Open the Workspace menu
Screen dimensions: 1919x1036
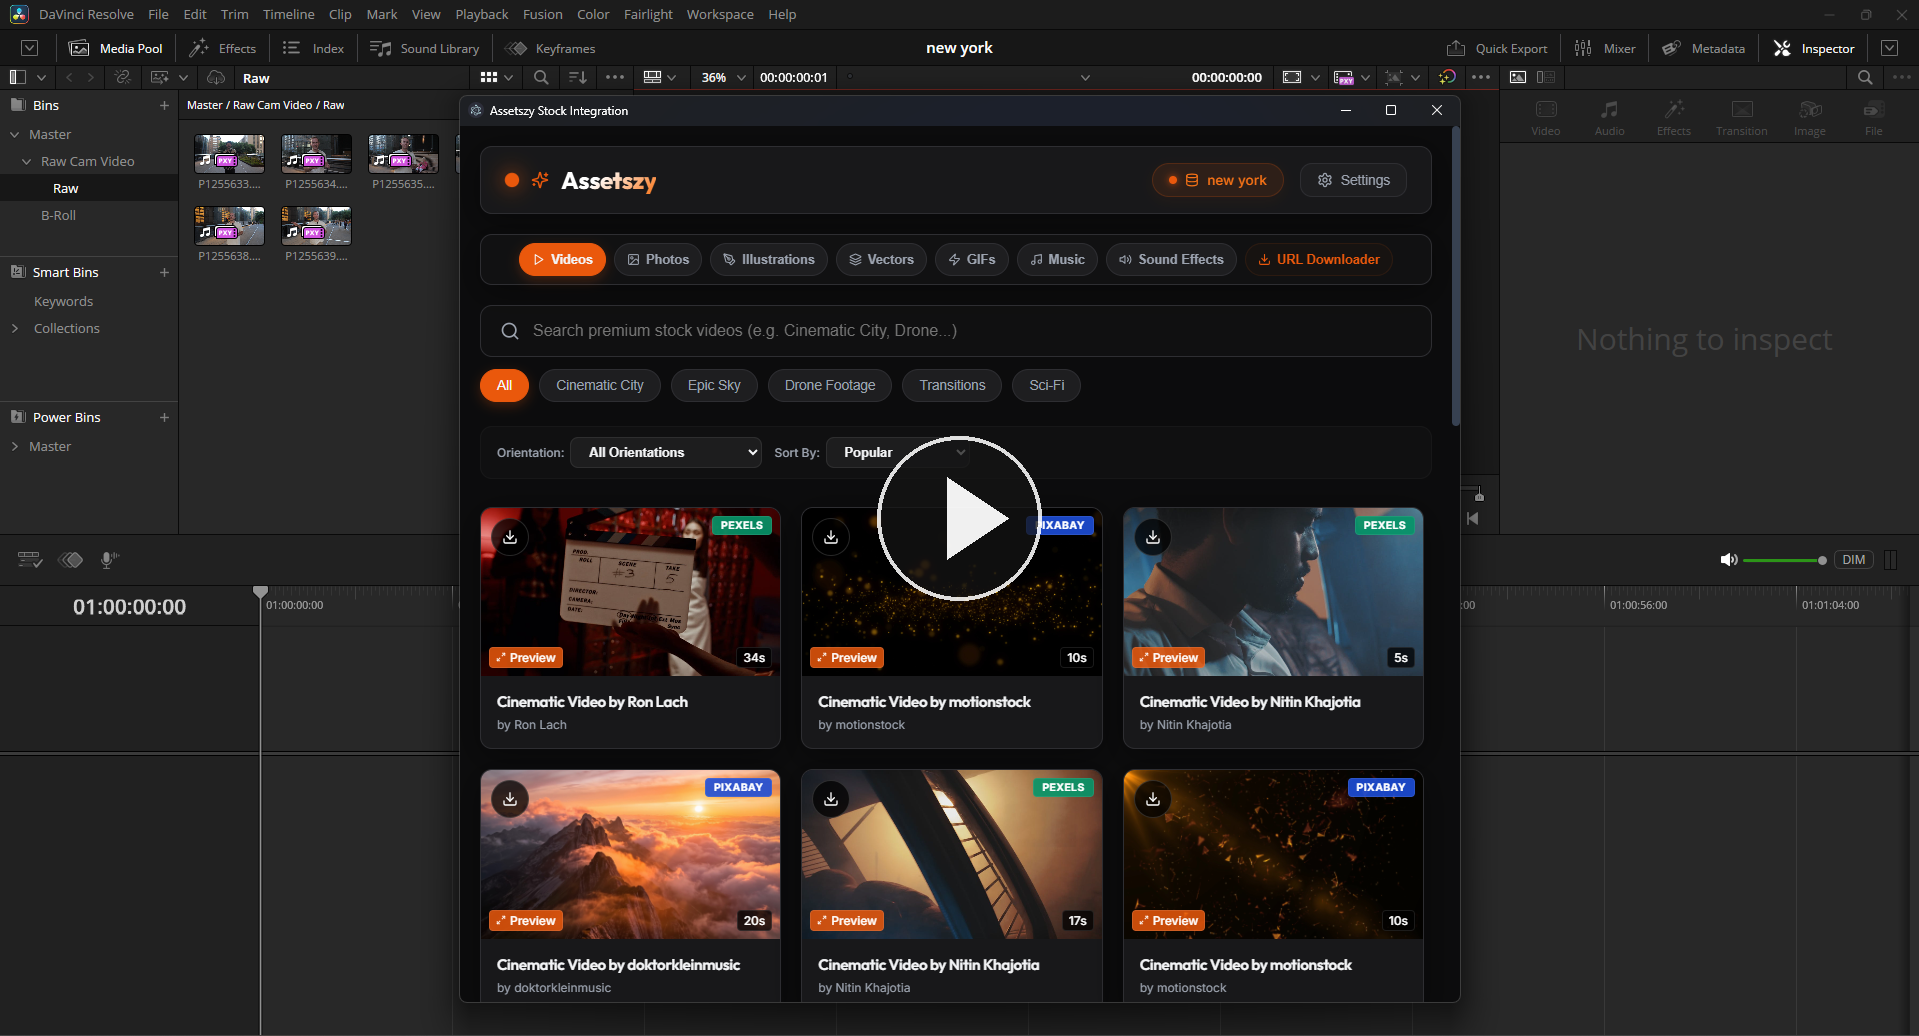pos(720,14)
